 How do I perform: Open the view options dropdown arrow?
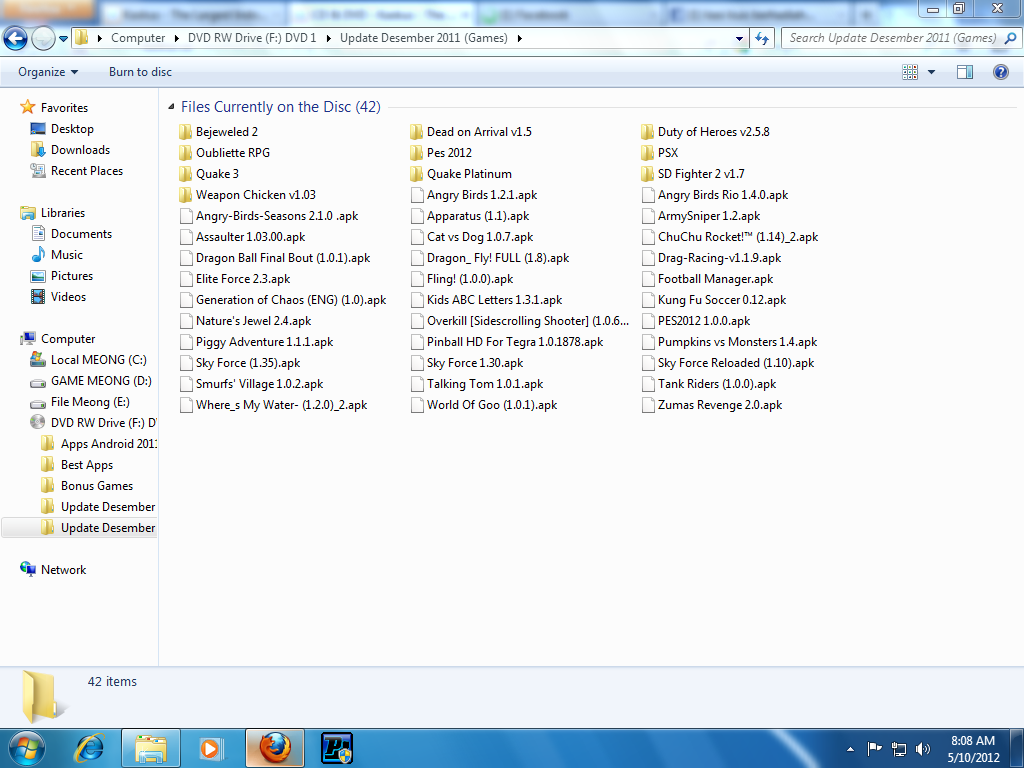931,72
